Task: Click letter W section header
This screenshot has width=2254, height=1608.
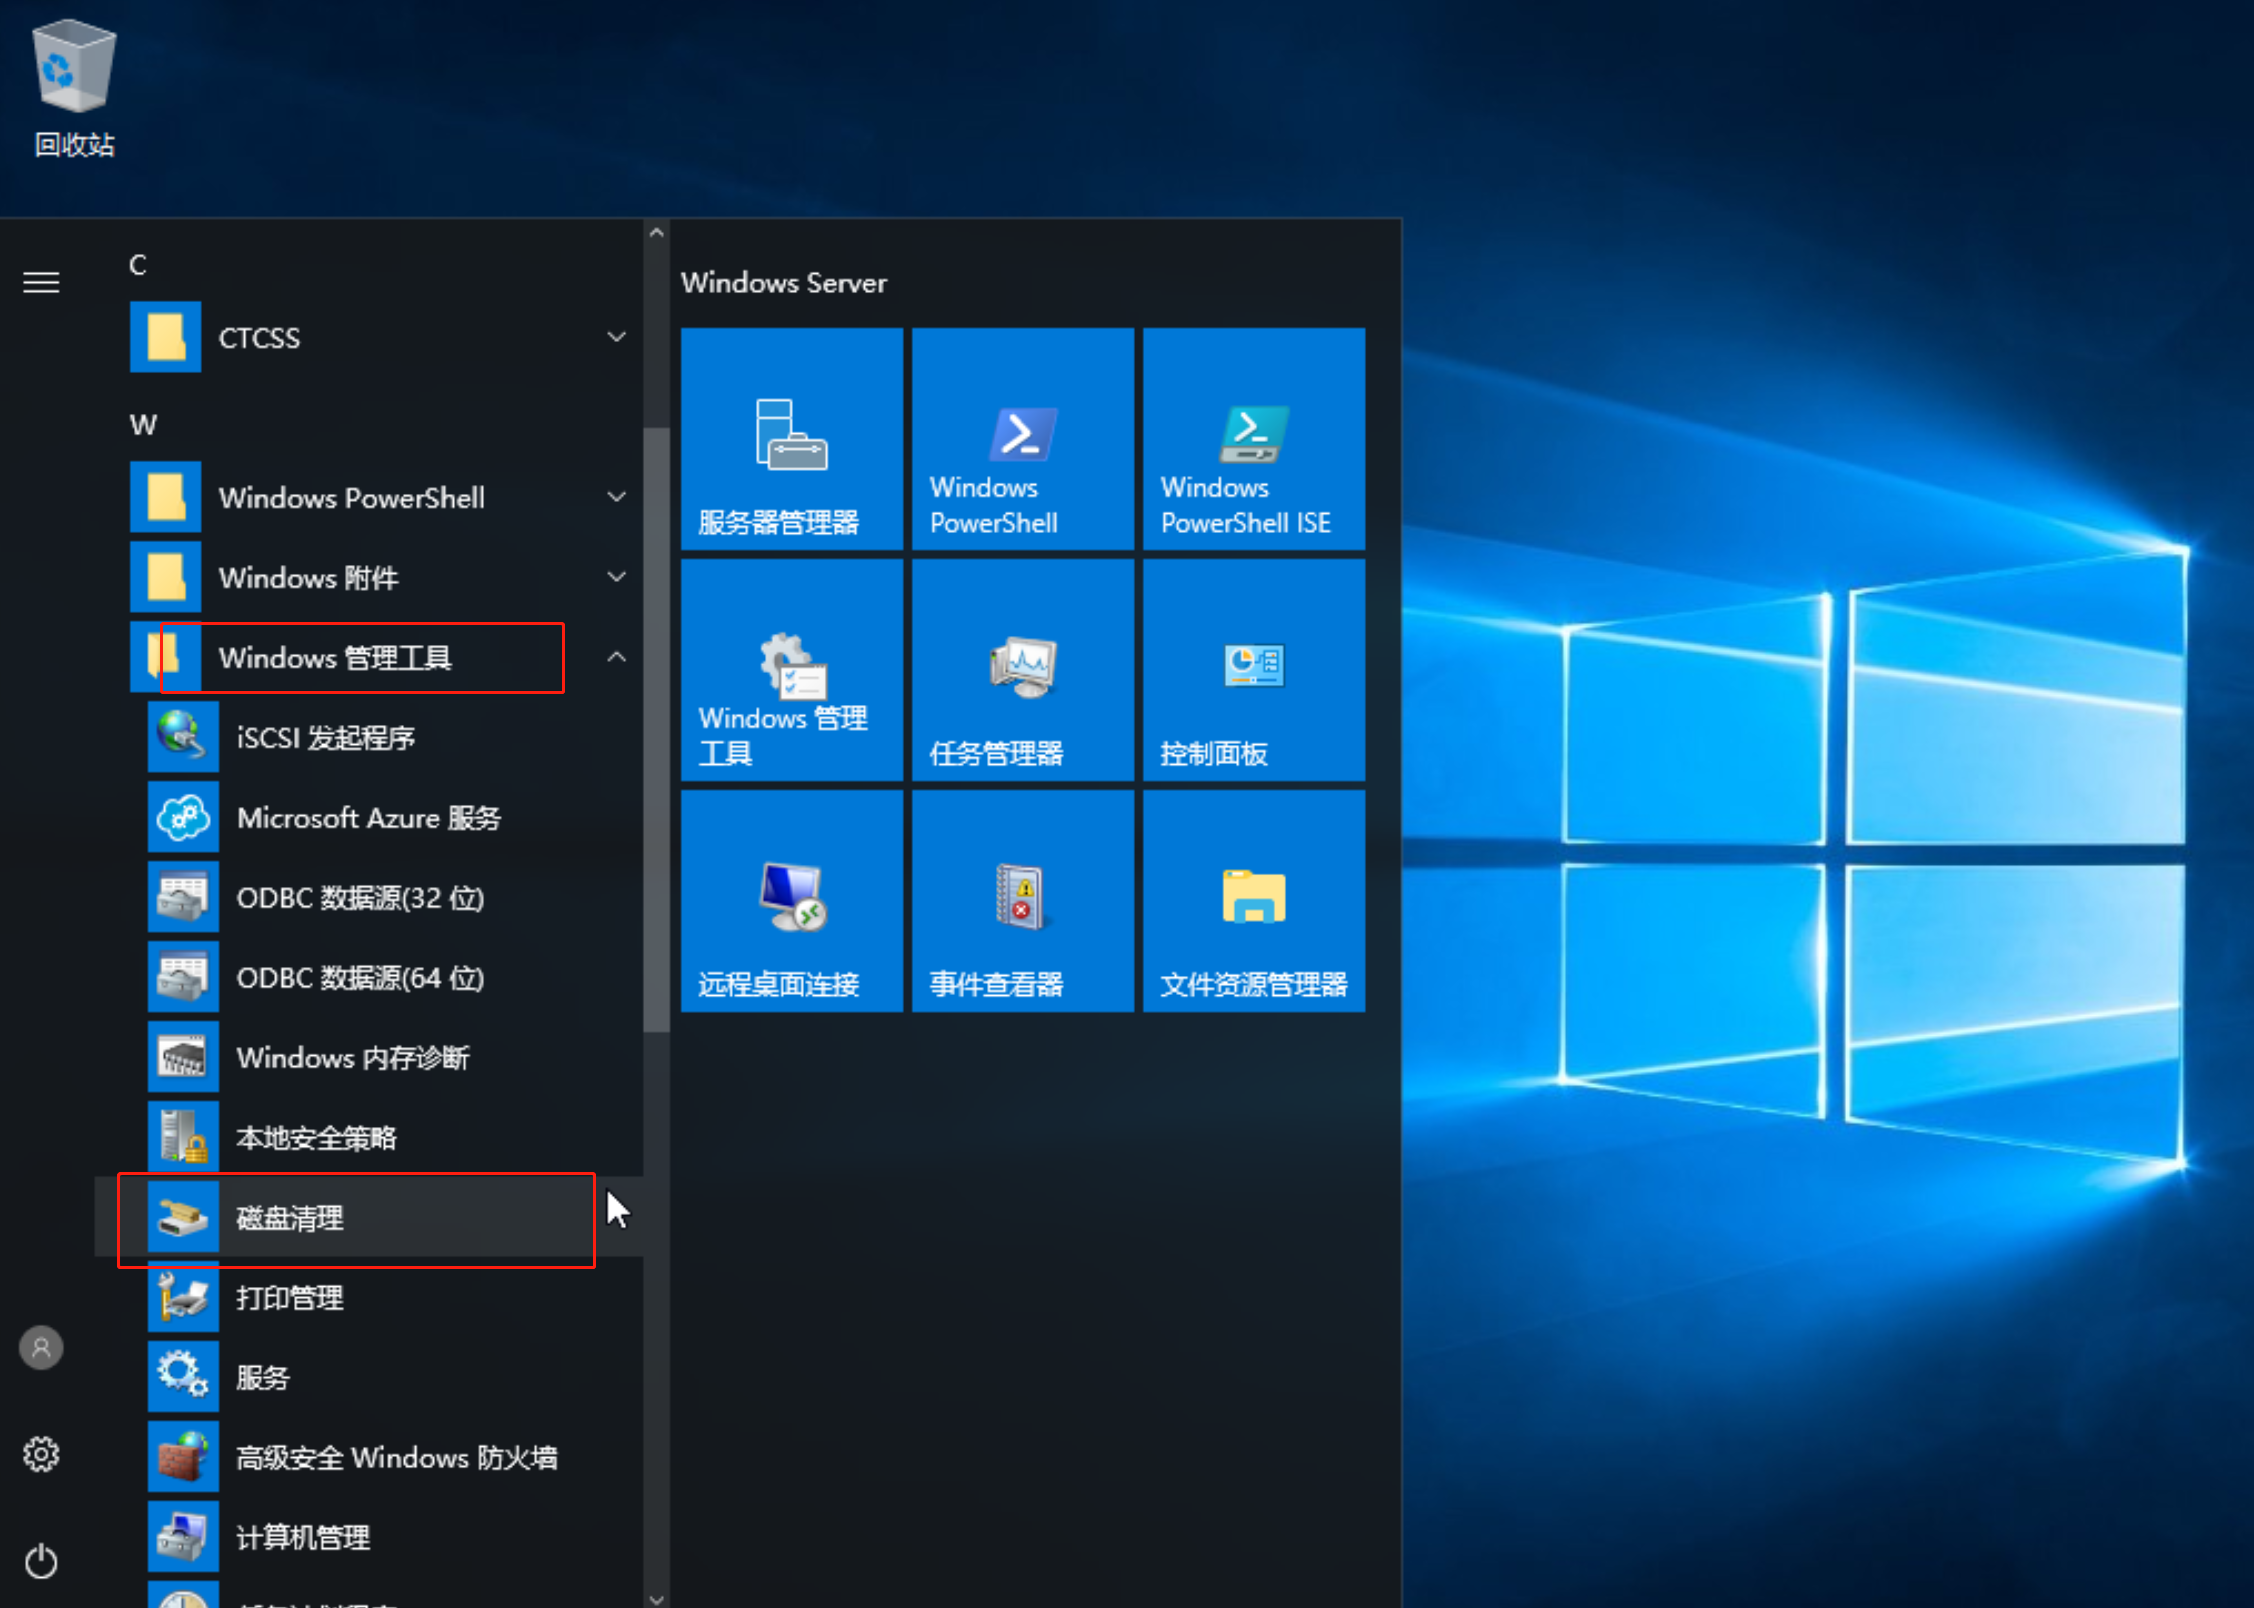Action: [x=143, y=425]
